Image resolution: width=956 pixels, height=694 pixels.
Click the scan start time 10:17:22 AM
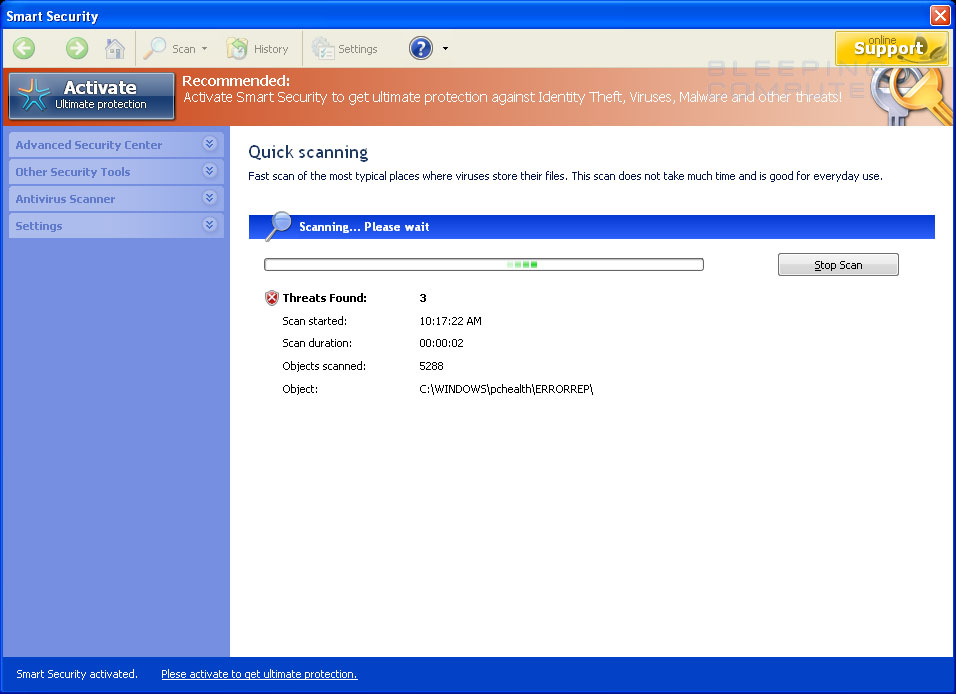451,321
